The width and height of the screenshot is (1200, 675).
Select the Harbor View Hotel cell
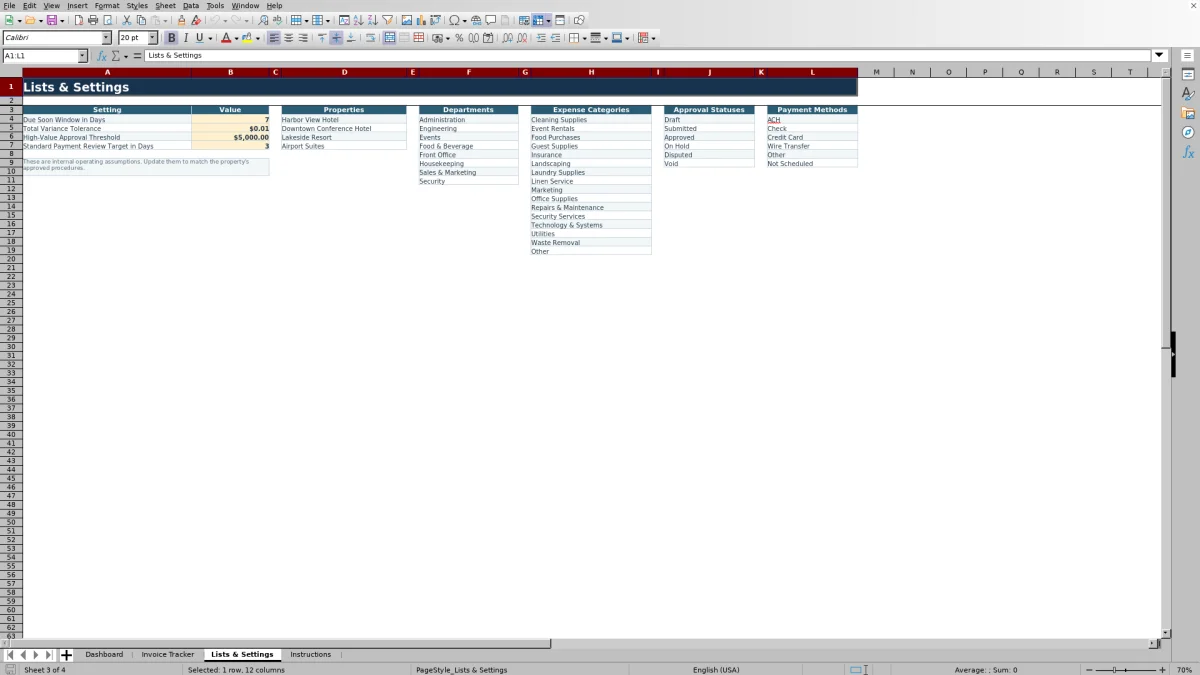(x=344, y=120)
